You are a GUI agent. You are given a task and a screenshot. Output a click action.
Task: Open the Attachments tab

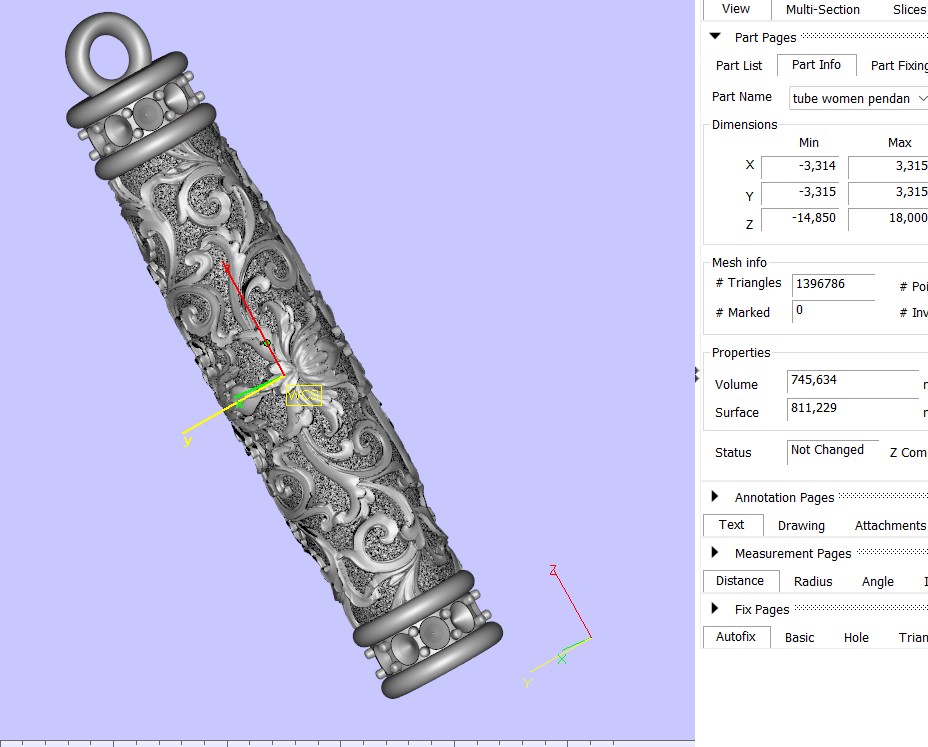click(x=890, y=526)
